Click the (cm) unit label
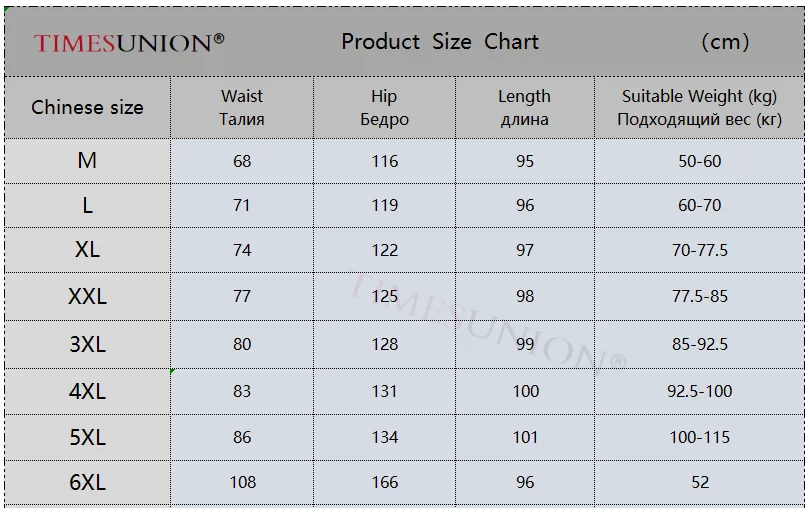 tap(725, 42)
